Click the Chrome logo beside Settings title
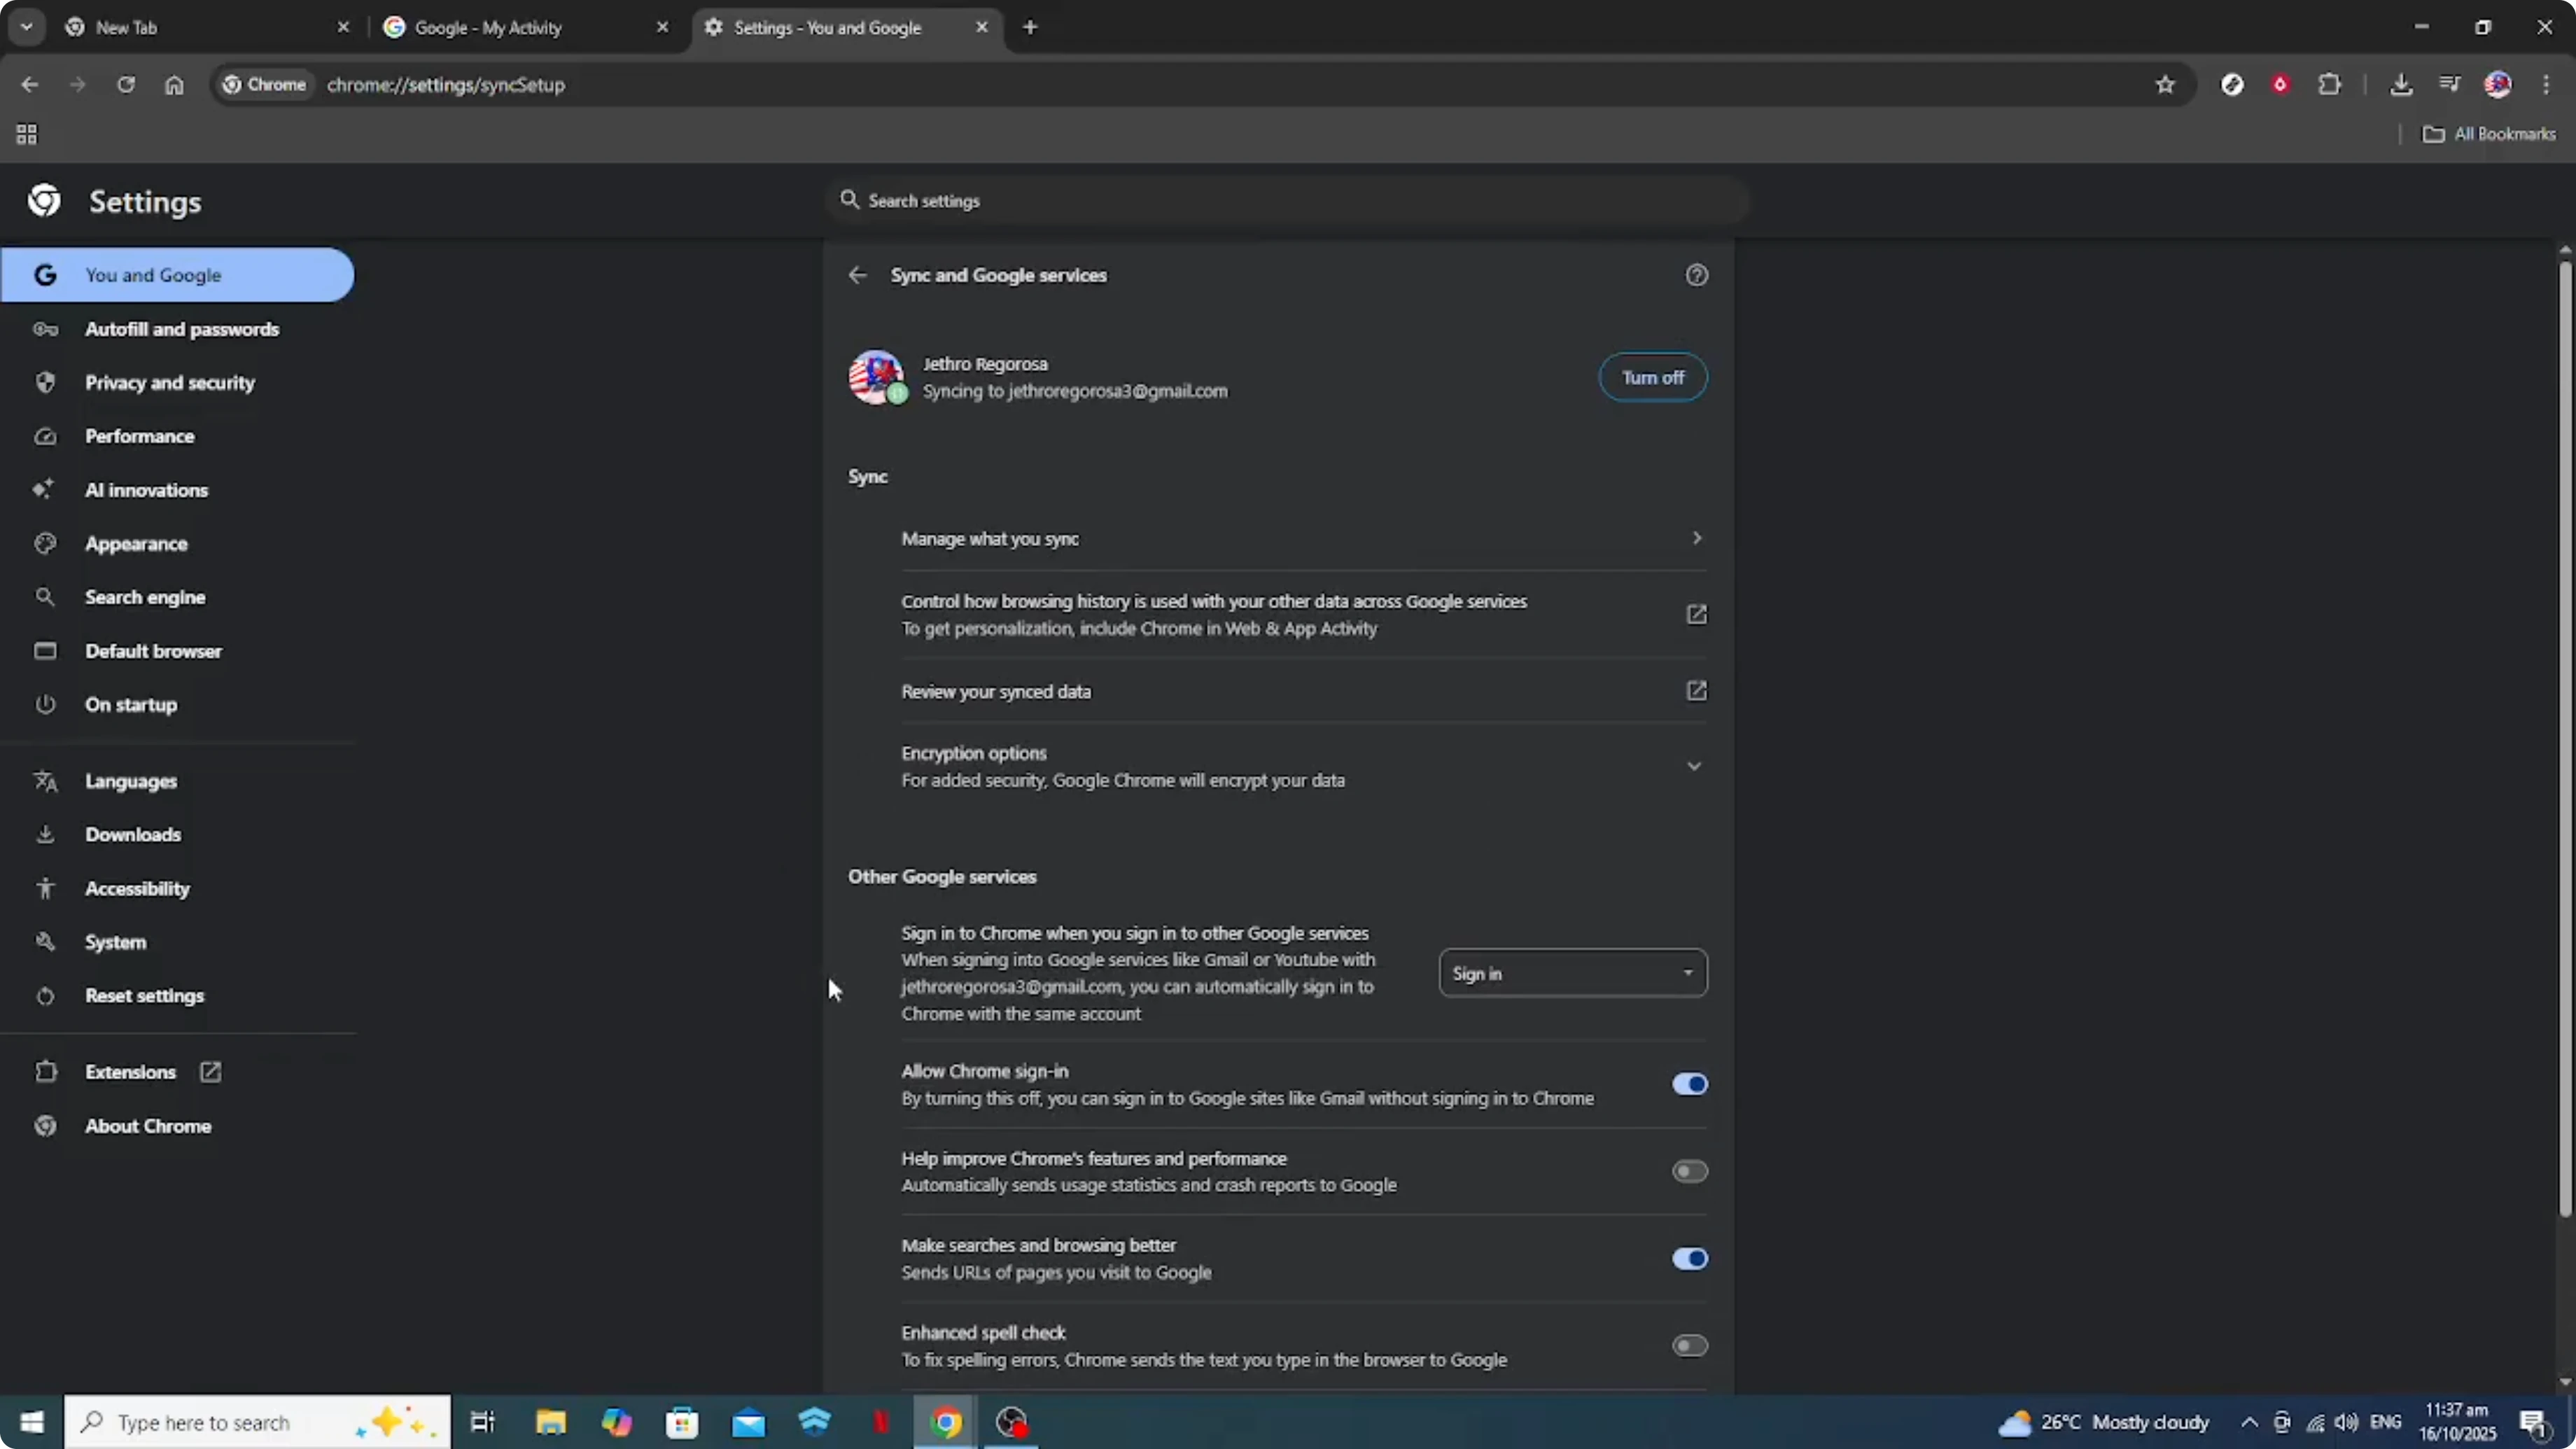2576x1449 pixels. pos(44,201)
